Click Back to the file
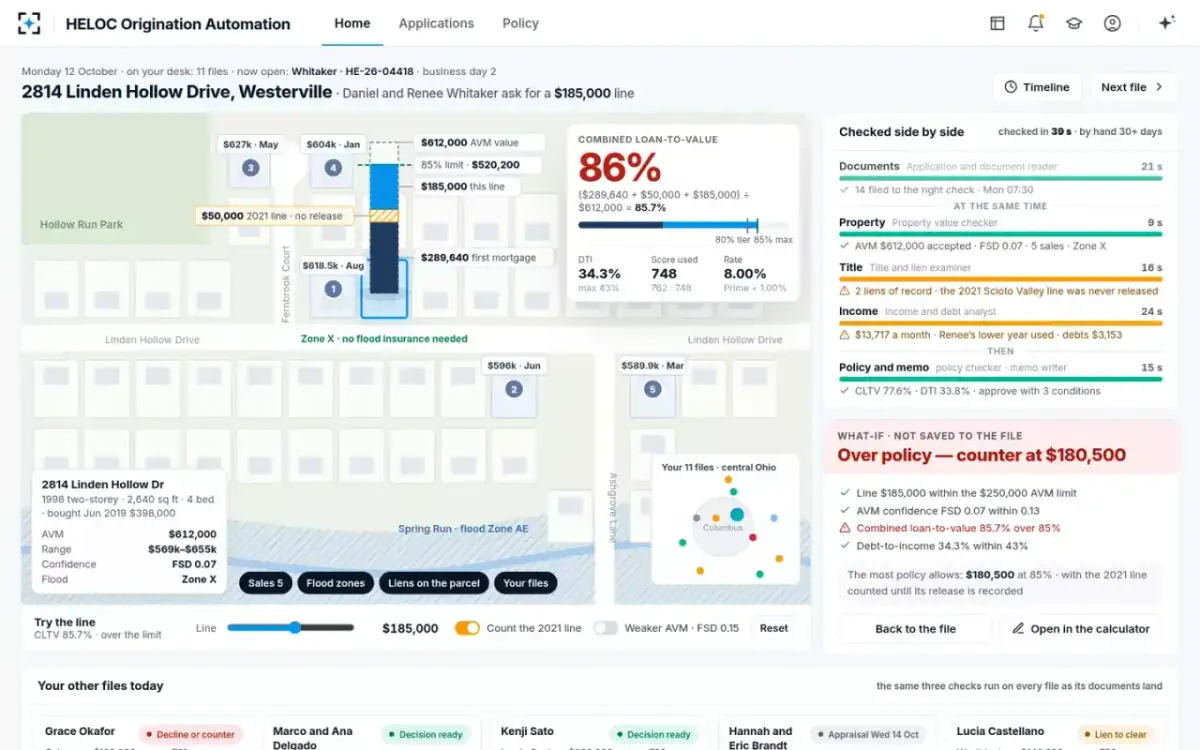Screen dimensions: 1200x750 pos(915,628)
